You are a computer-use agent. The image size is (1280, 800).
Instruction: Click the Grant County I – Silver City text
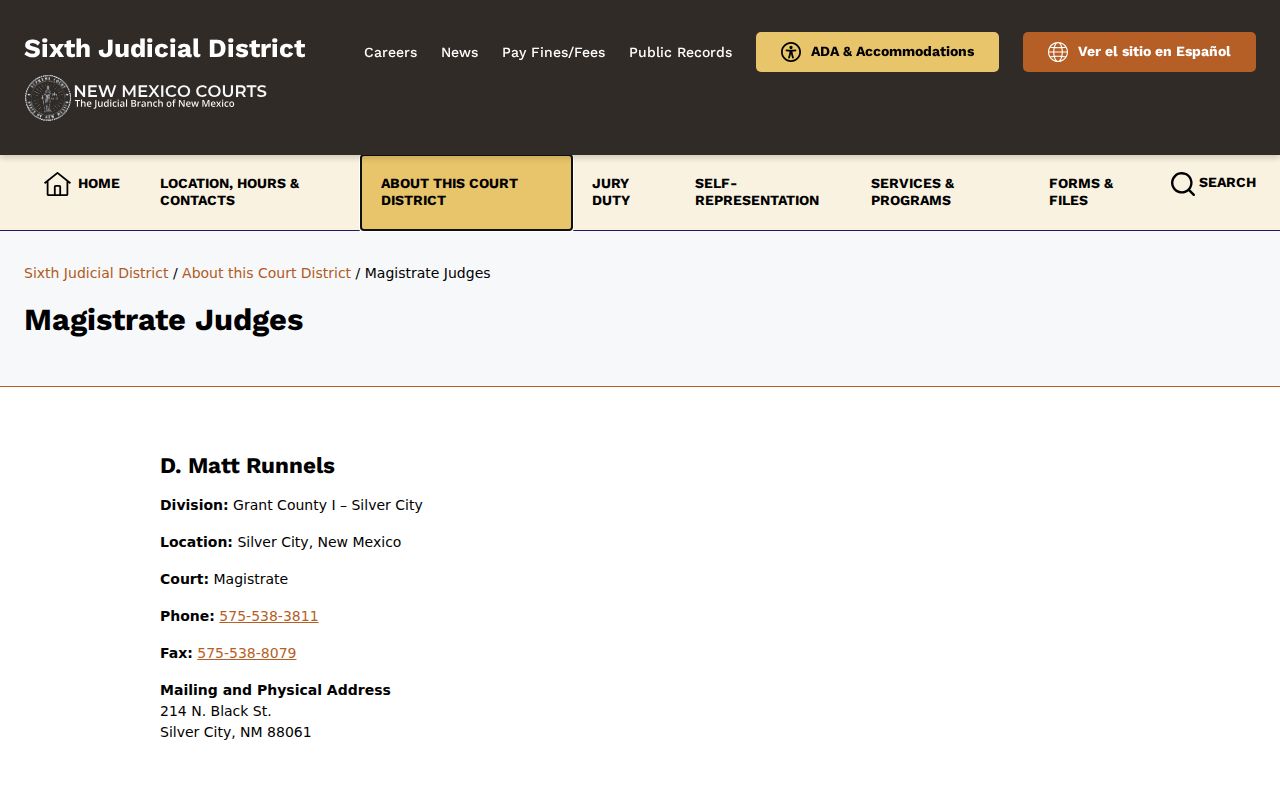click(328, 505)
